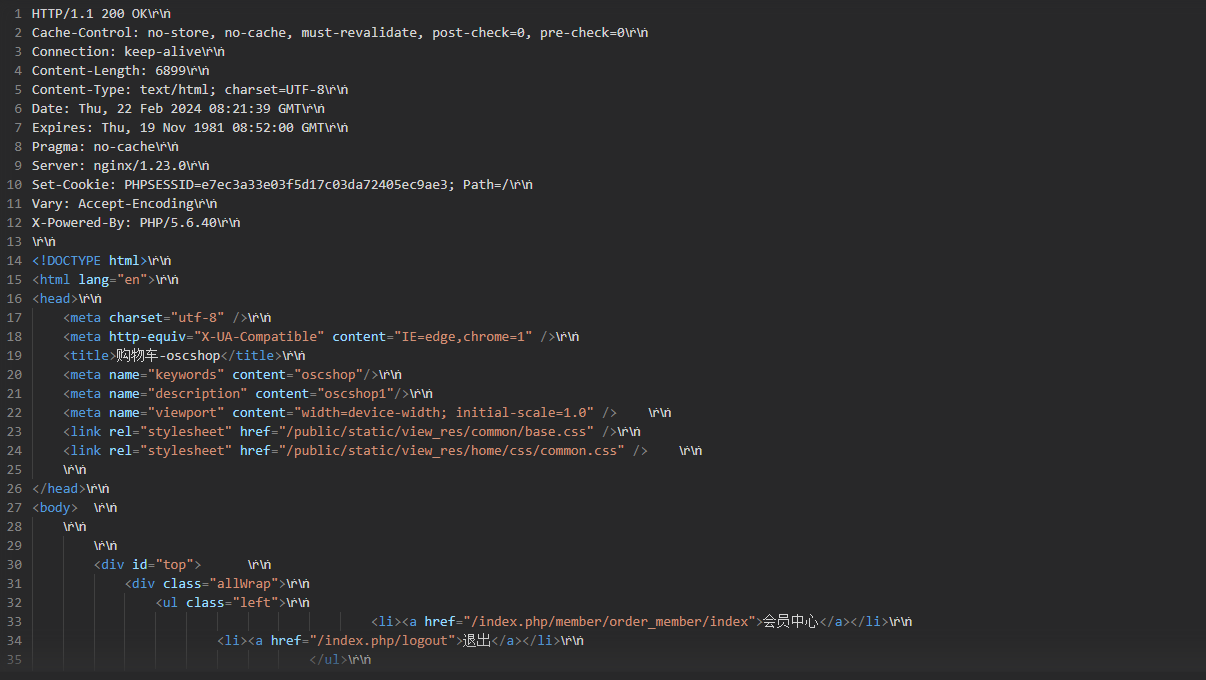Click the closing "</ul>" tag
This screenshot has width=1206, height=680.
click(x=328, y=660)
